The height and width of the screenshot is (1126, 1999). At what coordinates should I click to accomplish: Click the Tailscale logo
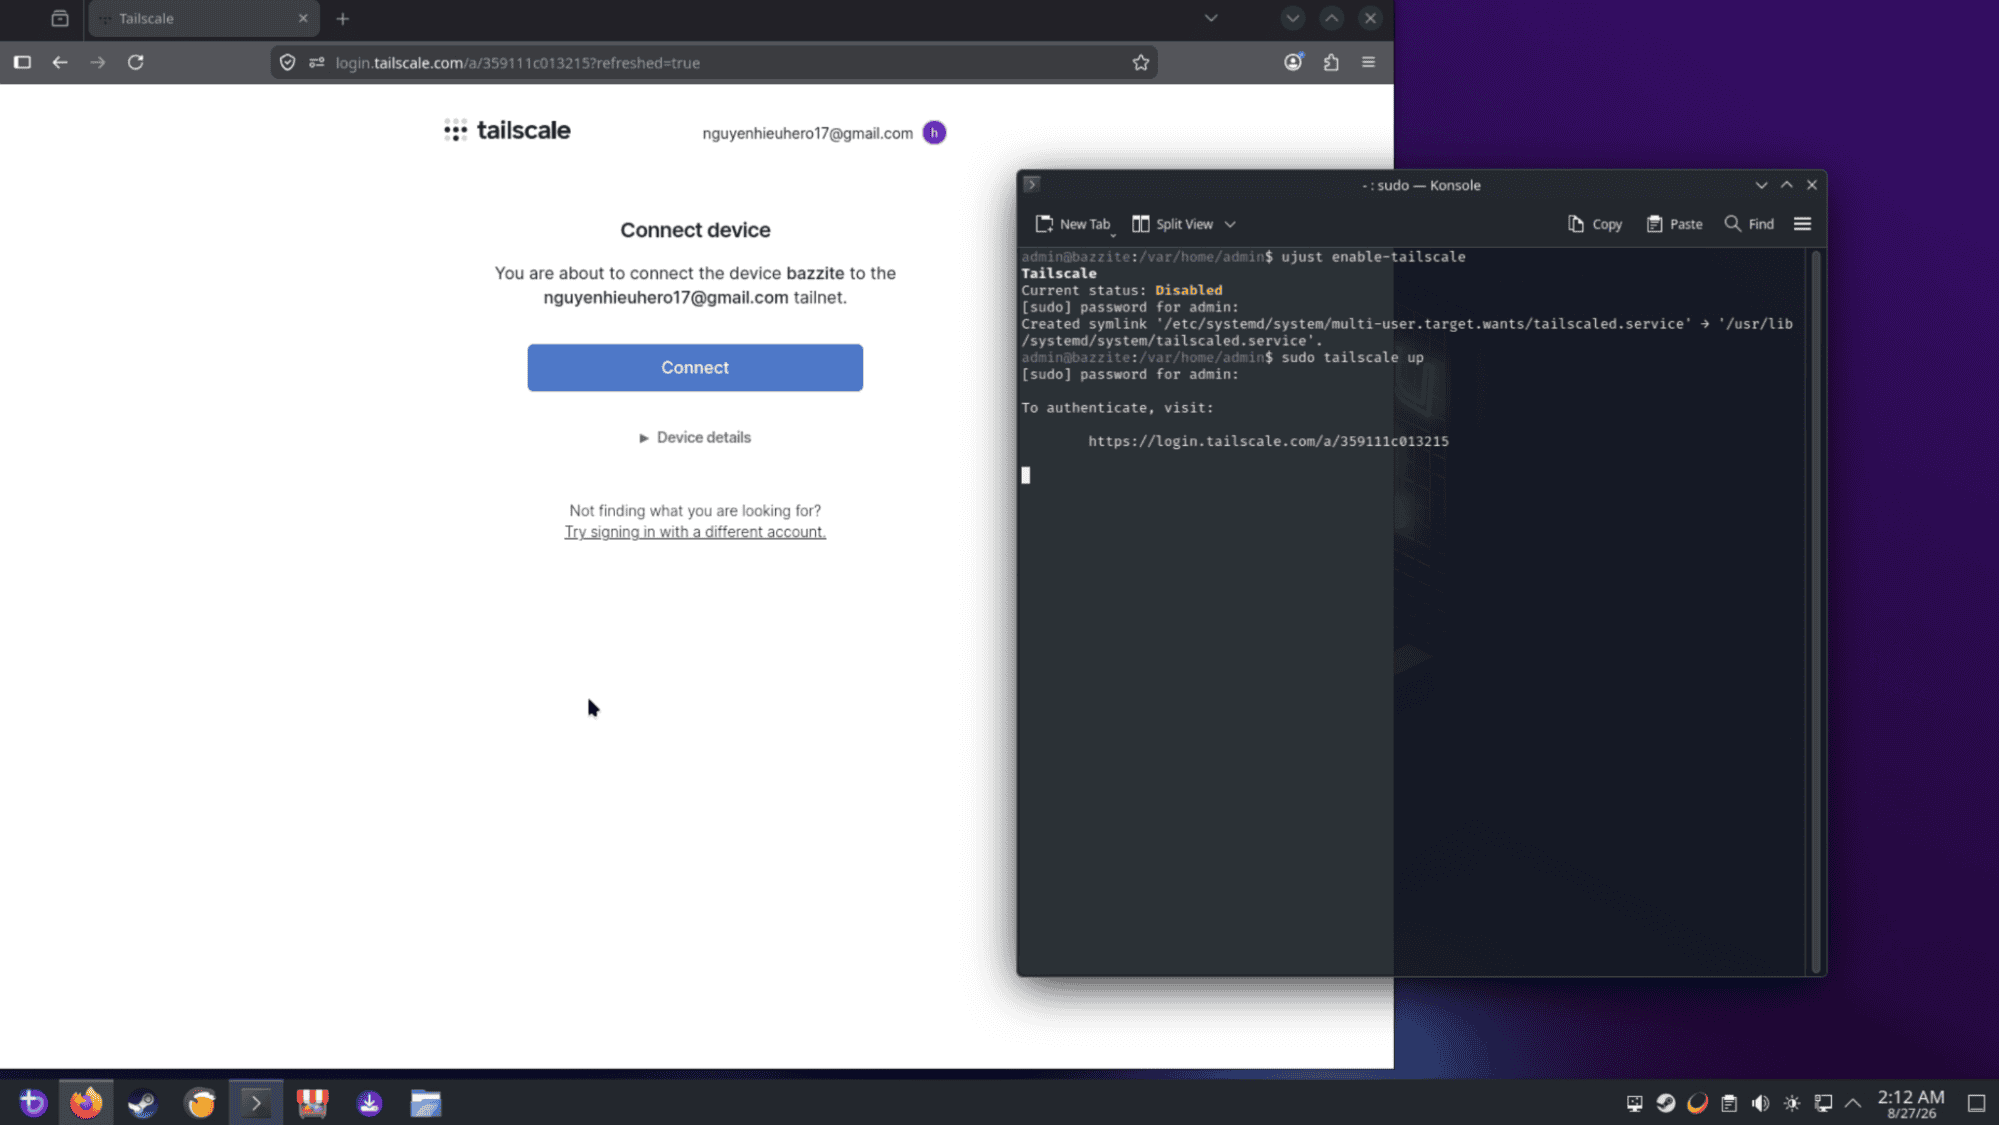pos(507,131)
